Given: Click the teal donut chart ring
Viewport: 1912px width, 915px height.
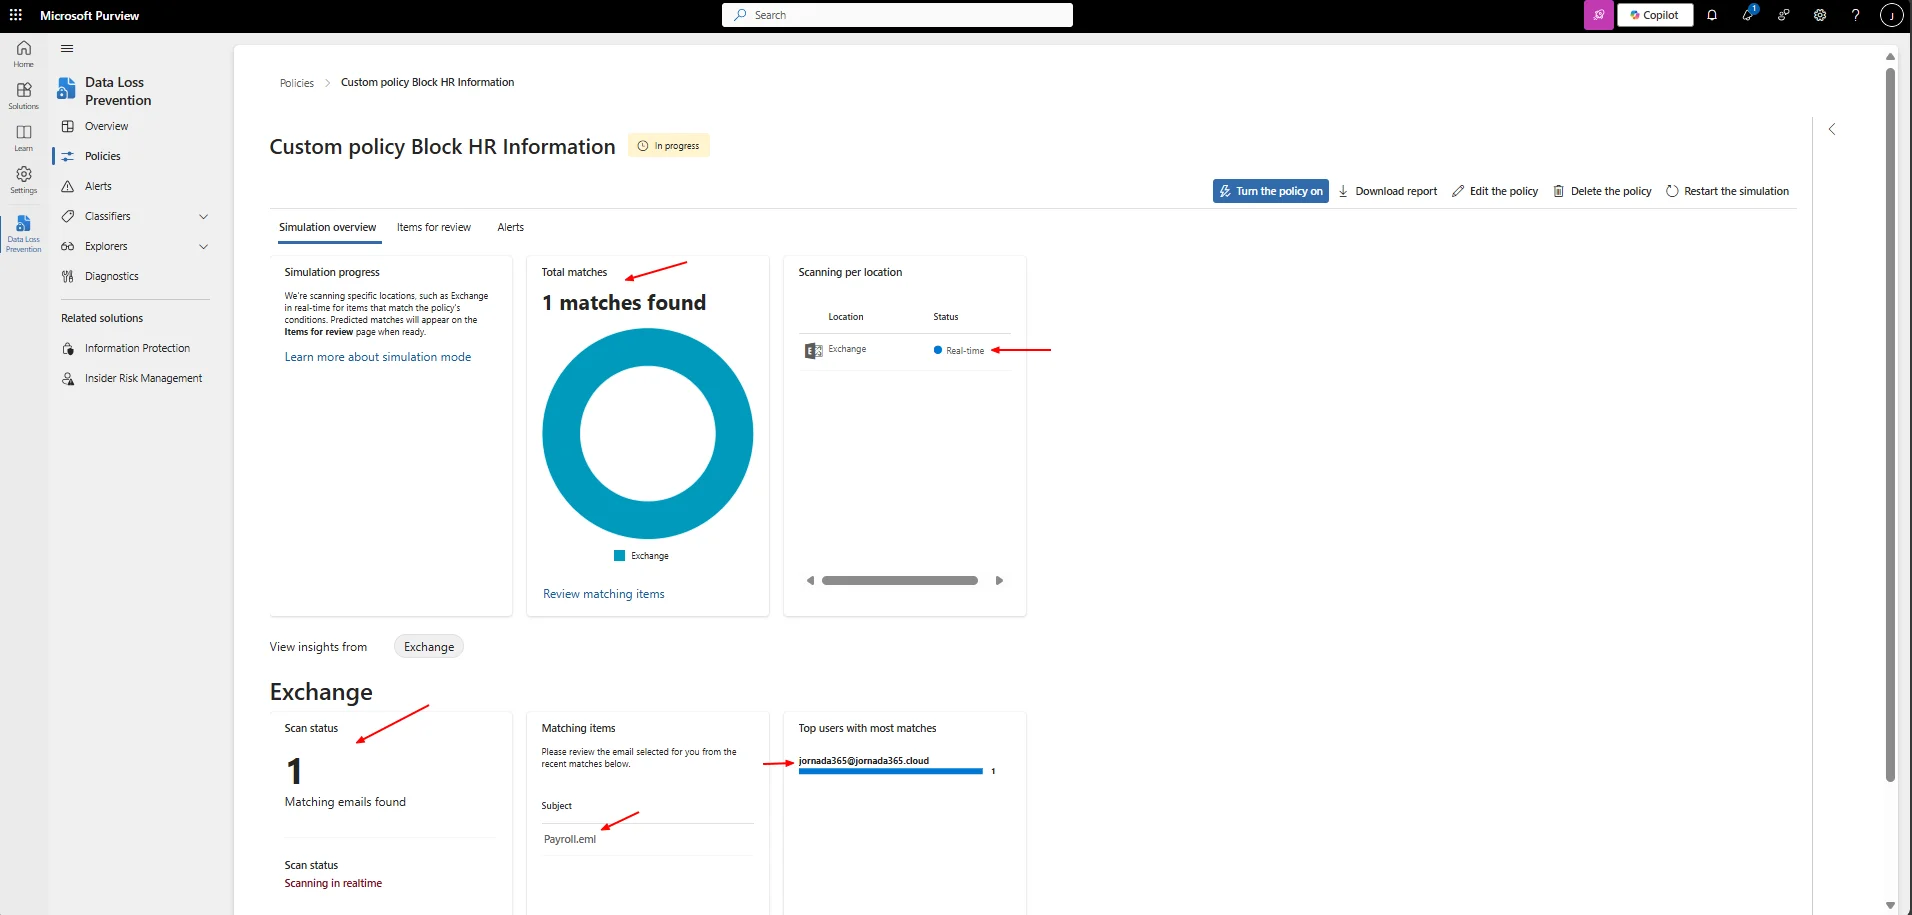Looking at the screenshot, I should [x=560, y=434].
